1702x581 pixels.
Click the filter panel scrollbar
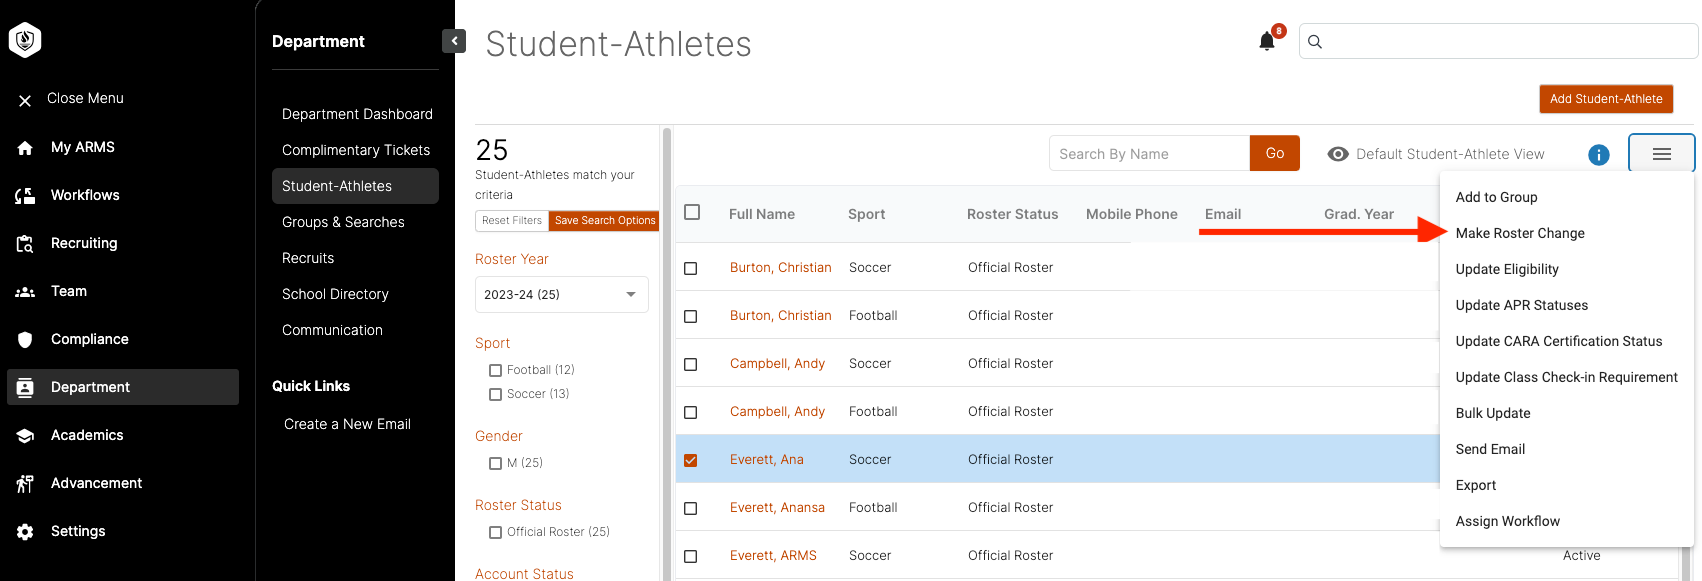click(667, 352)
